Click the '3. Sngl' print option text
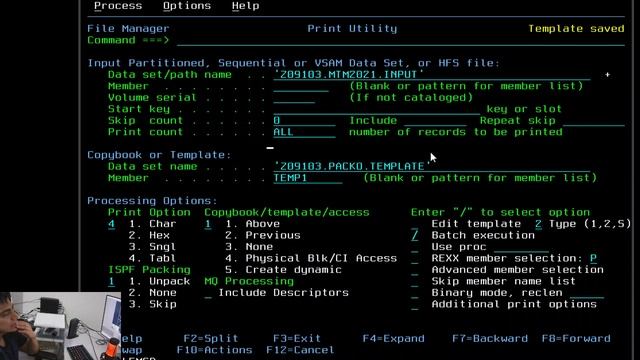Image resolution: width=640 pixels, height=360 pixels. pyautogui.click(x=153, y=247)
